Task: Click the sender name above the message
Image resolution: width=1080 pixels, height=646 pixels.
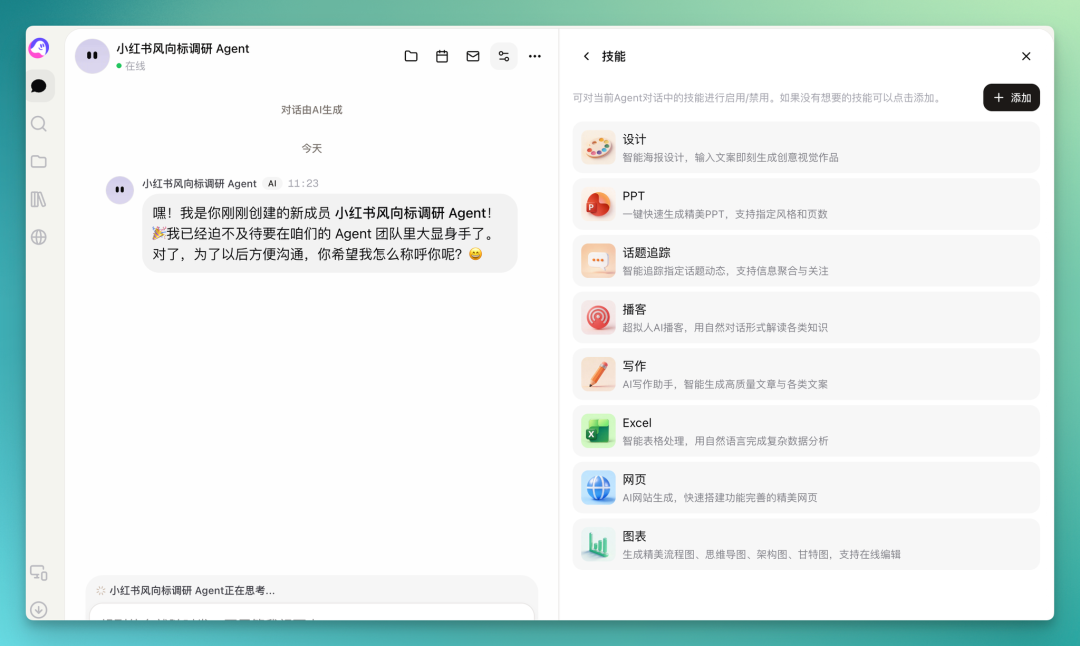Action: pos(199,183)
